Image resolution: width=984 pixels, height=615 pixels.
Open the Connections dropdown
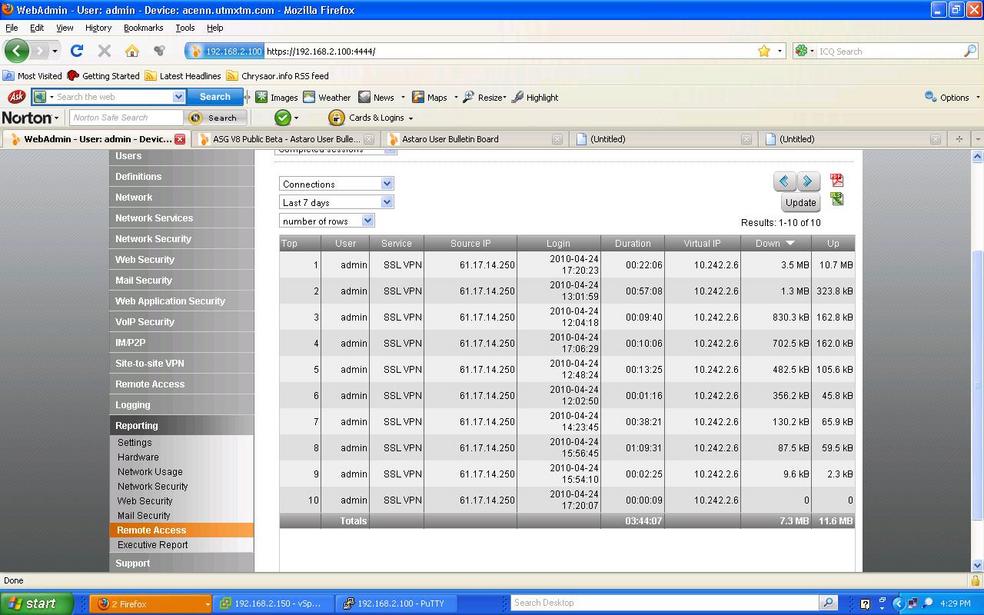(x=336, y=184)
